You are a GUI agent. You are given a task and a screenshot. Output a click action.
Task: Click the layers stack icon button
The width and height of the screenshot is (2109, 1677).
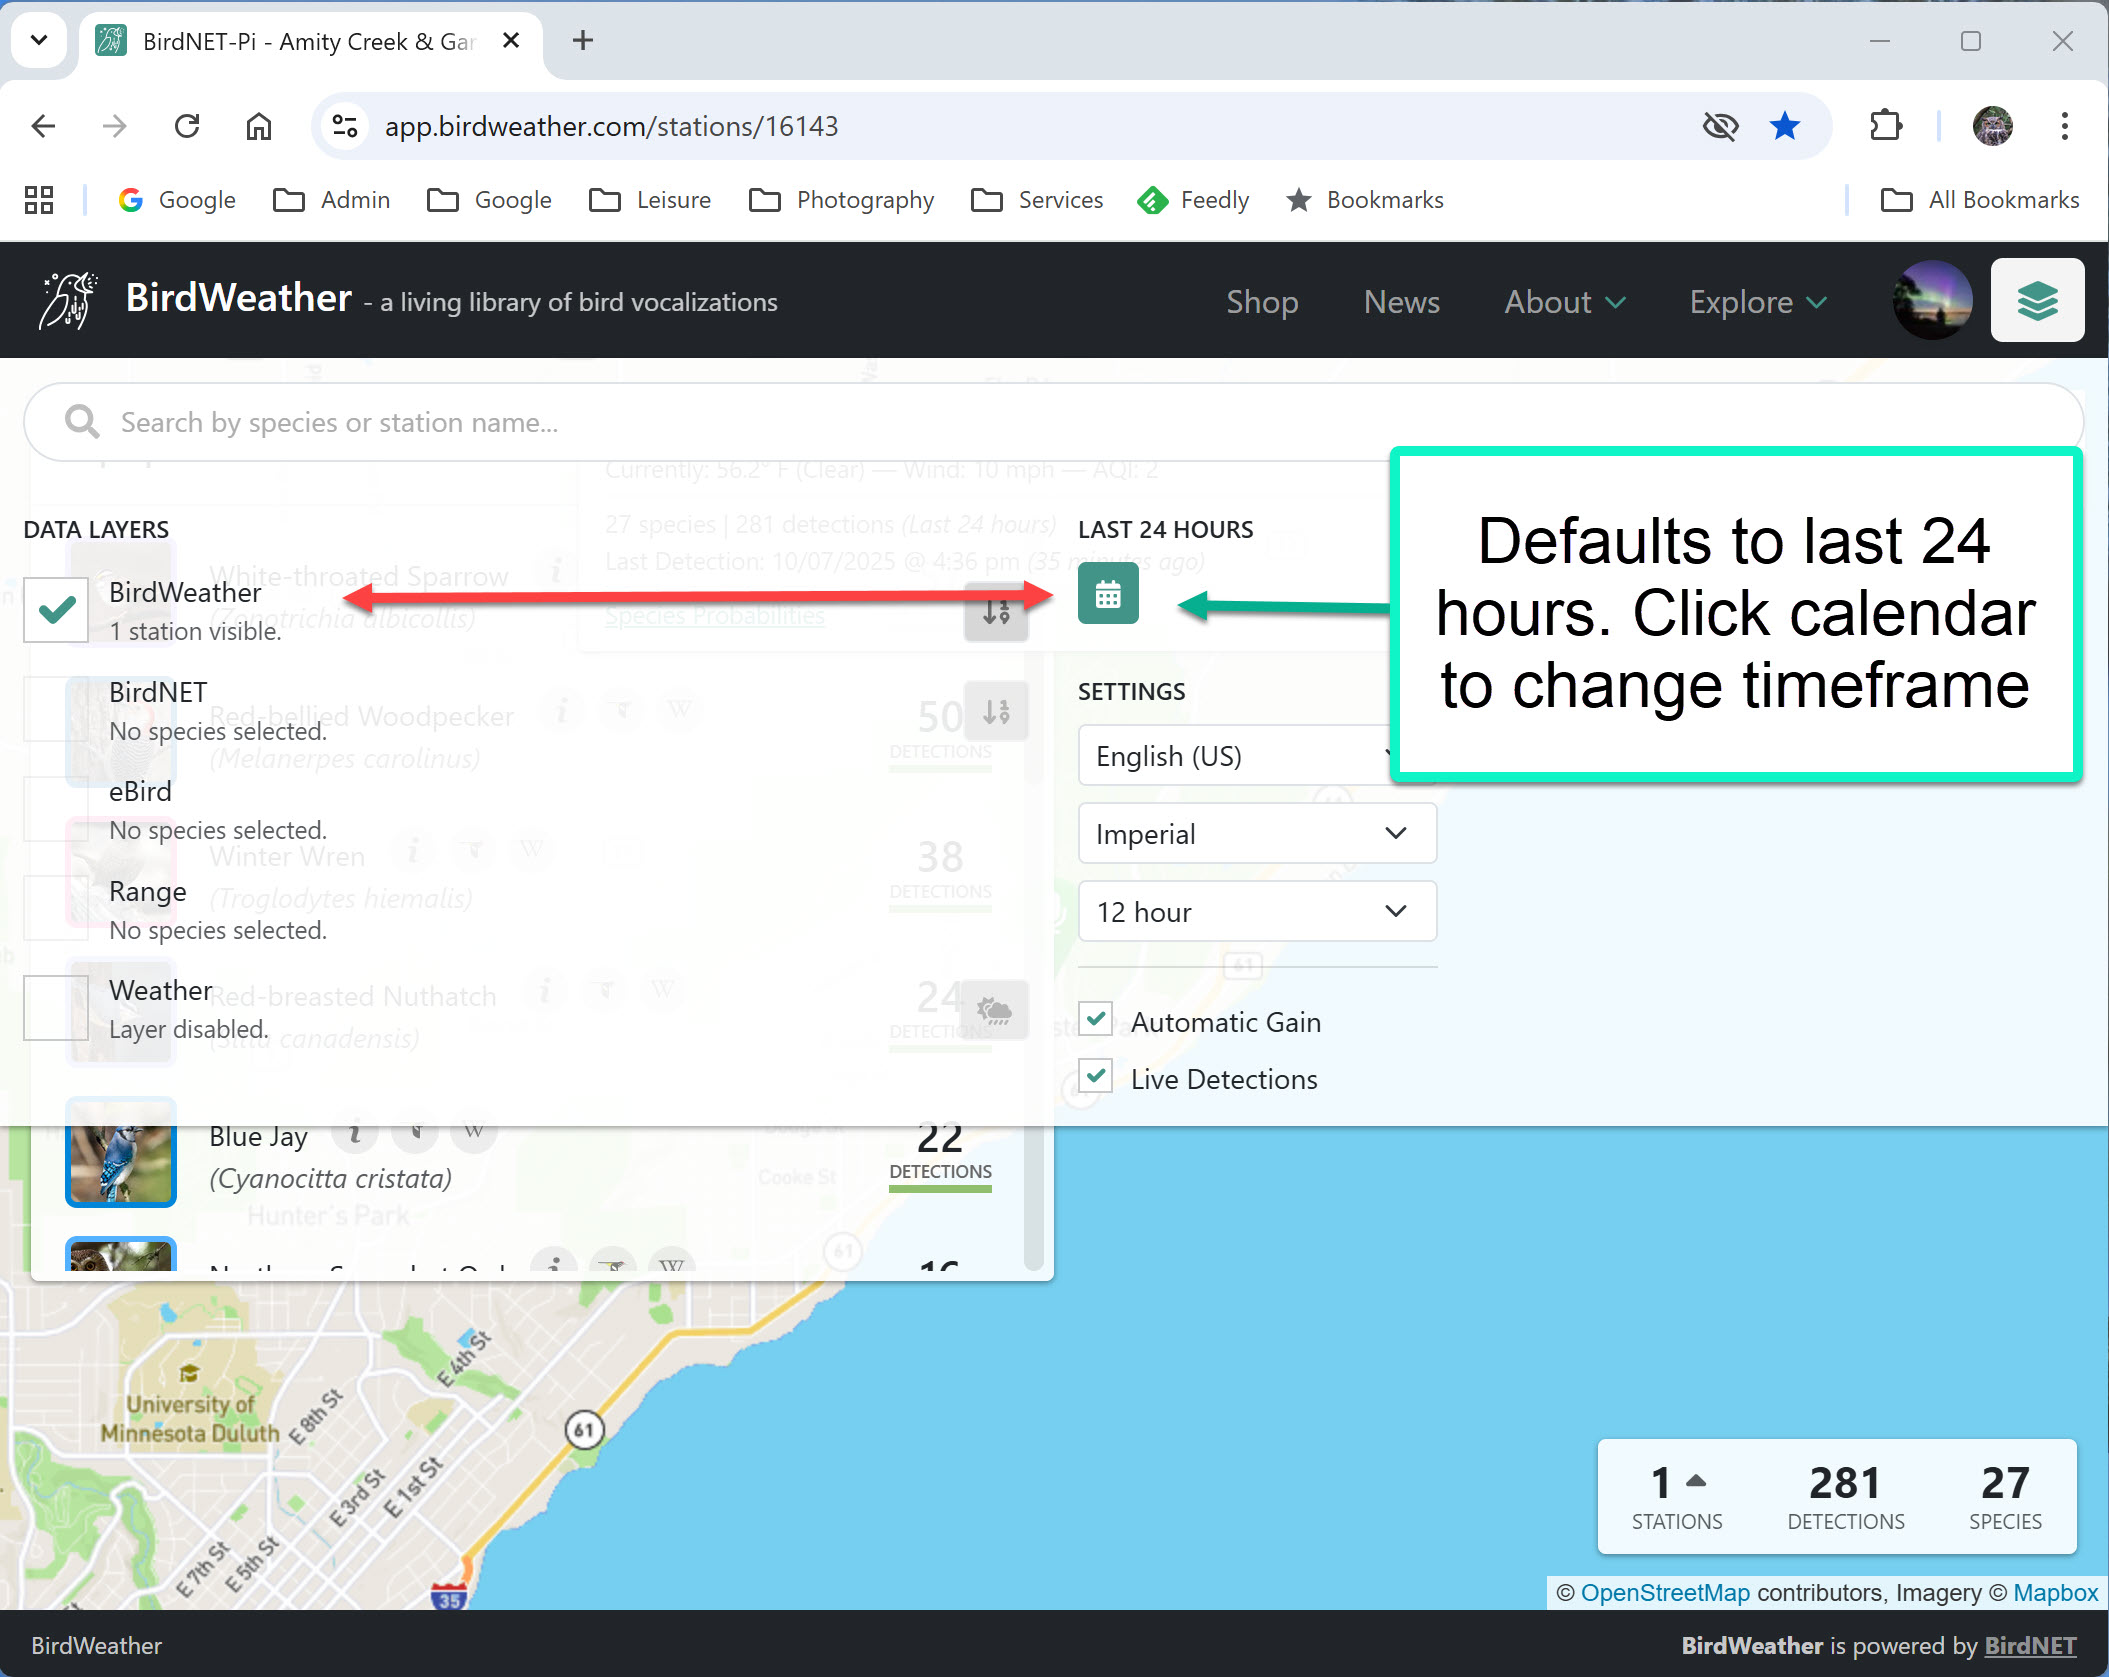2036,301
